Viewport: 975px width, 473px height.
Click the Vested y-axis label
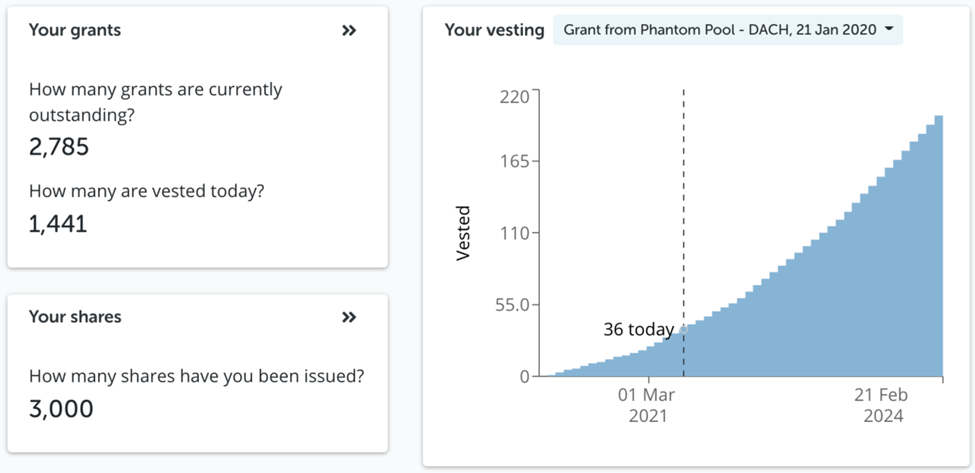pyautogui.click(x=463, y=234)
